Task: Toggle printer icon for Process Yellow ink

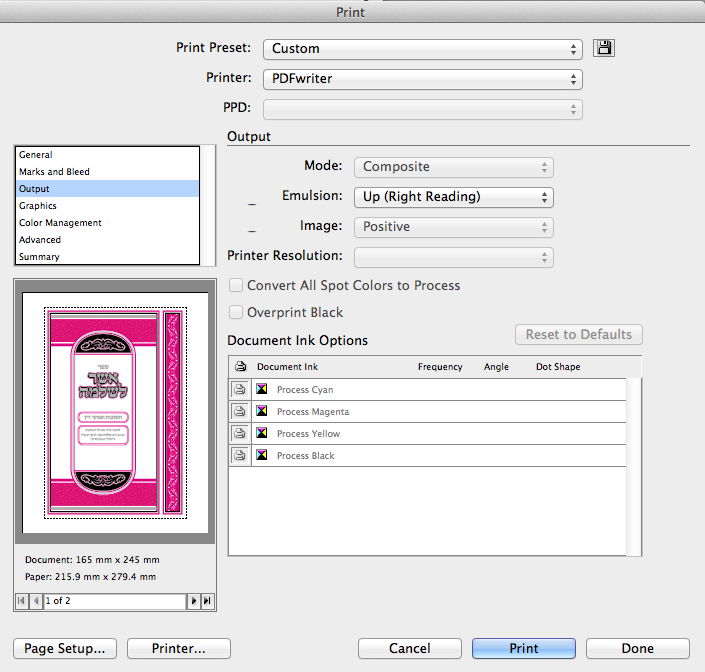Action: tap(240, 433)
